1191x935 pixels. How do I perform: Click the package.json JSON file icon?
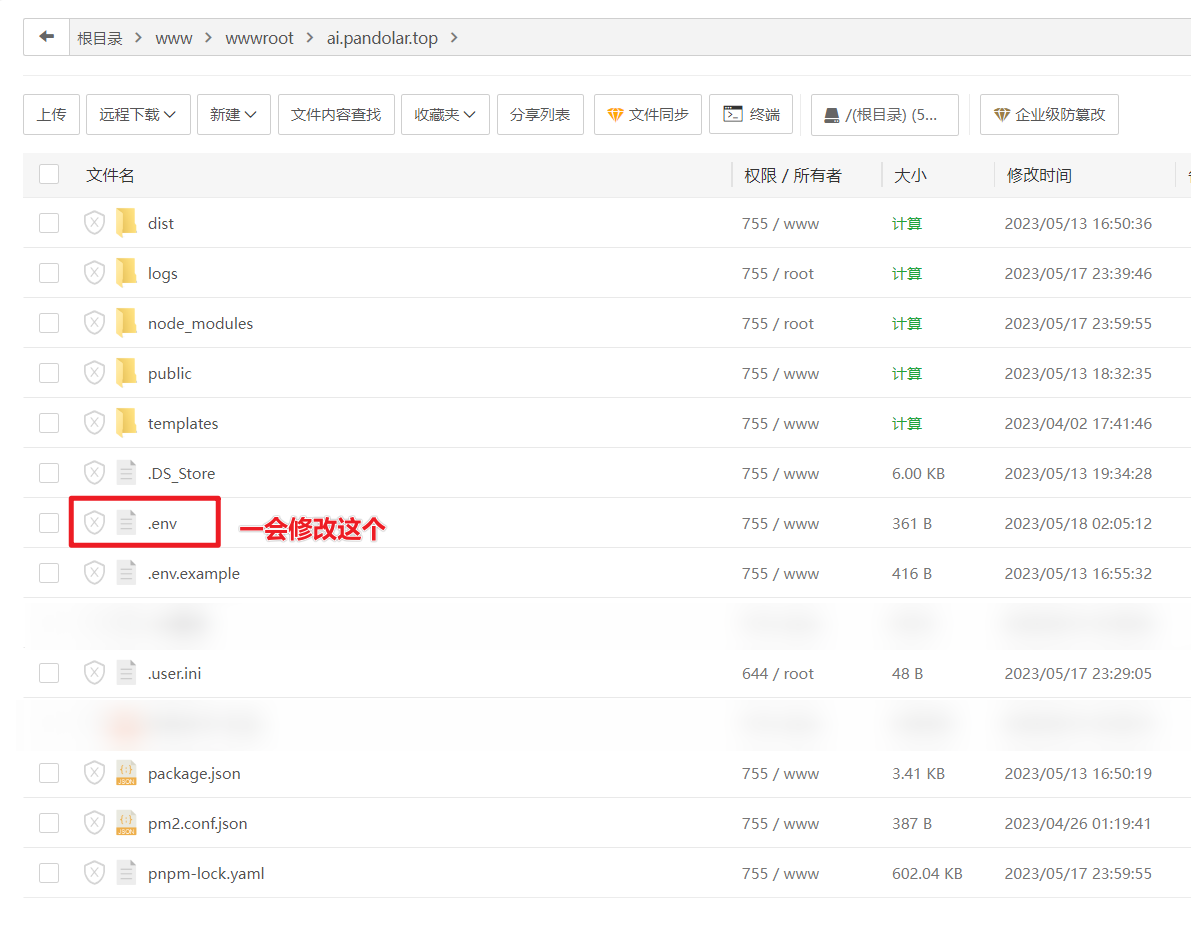coord(126,773)
